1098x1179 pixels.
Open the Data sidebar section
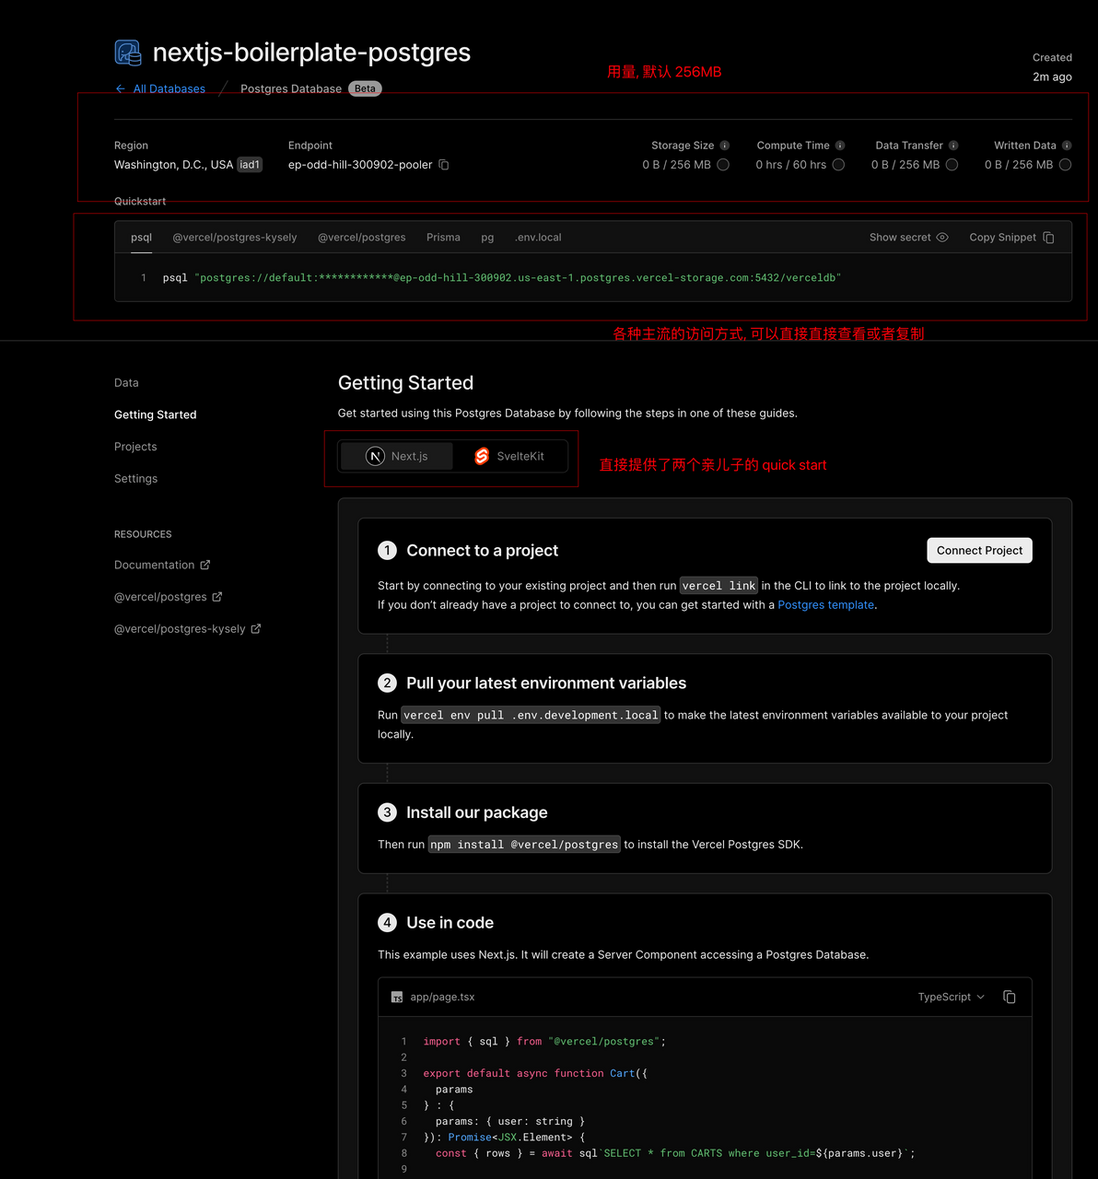coord(126,383)
